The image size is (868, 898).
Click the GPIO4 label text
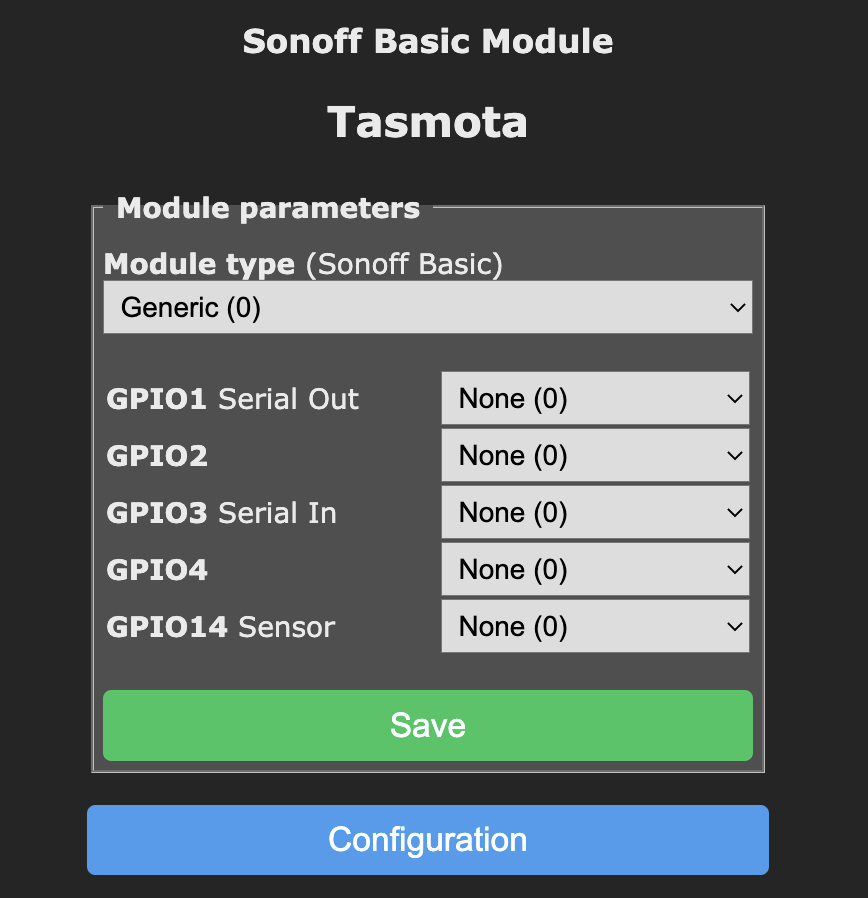pyautogui.click(x=157, y=570)
